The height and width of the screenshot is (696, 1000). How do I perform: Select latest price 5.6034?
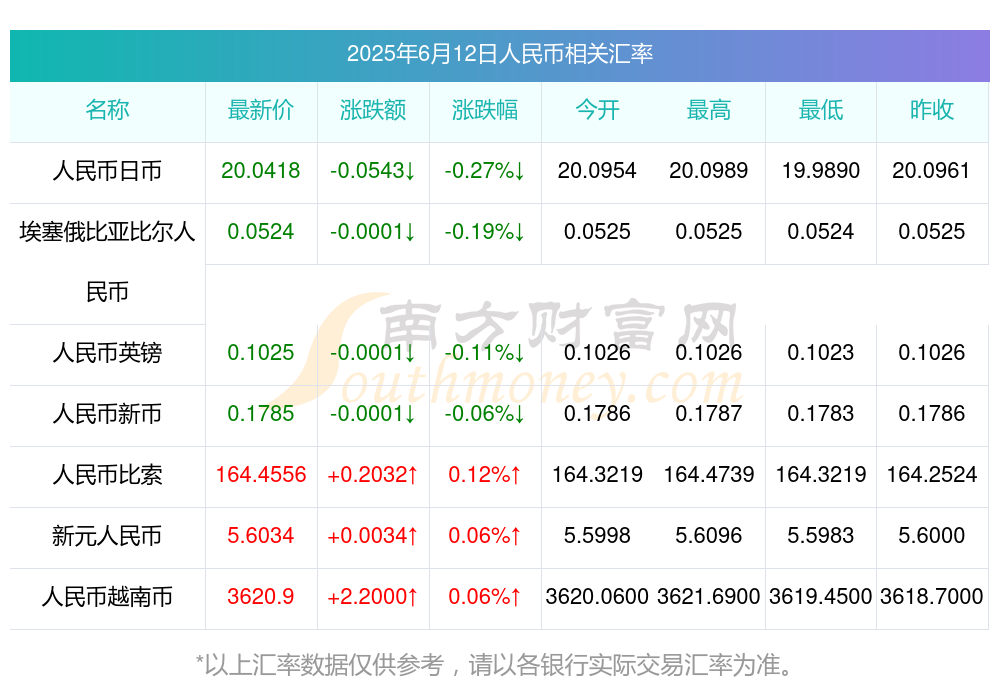(261, 536)
